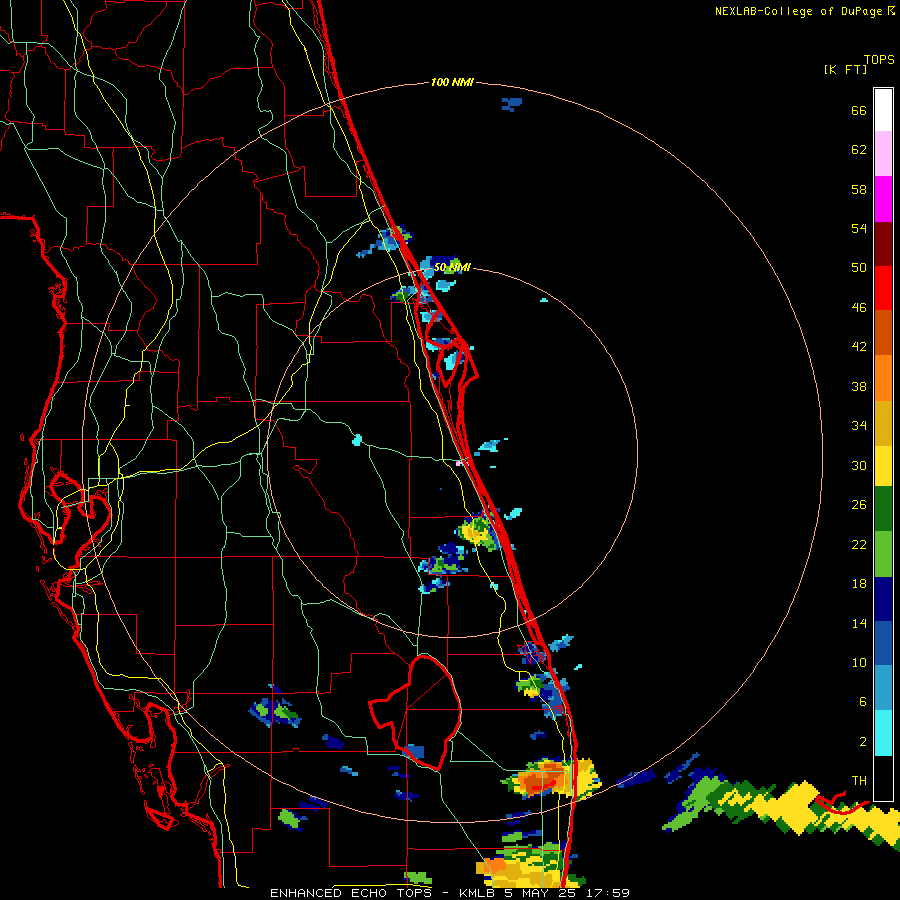Click the 30 legend value
Image resolution: width=900 pixels, height=900 pixels.
click(859, 465)
